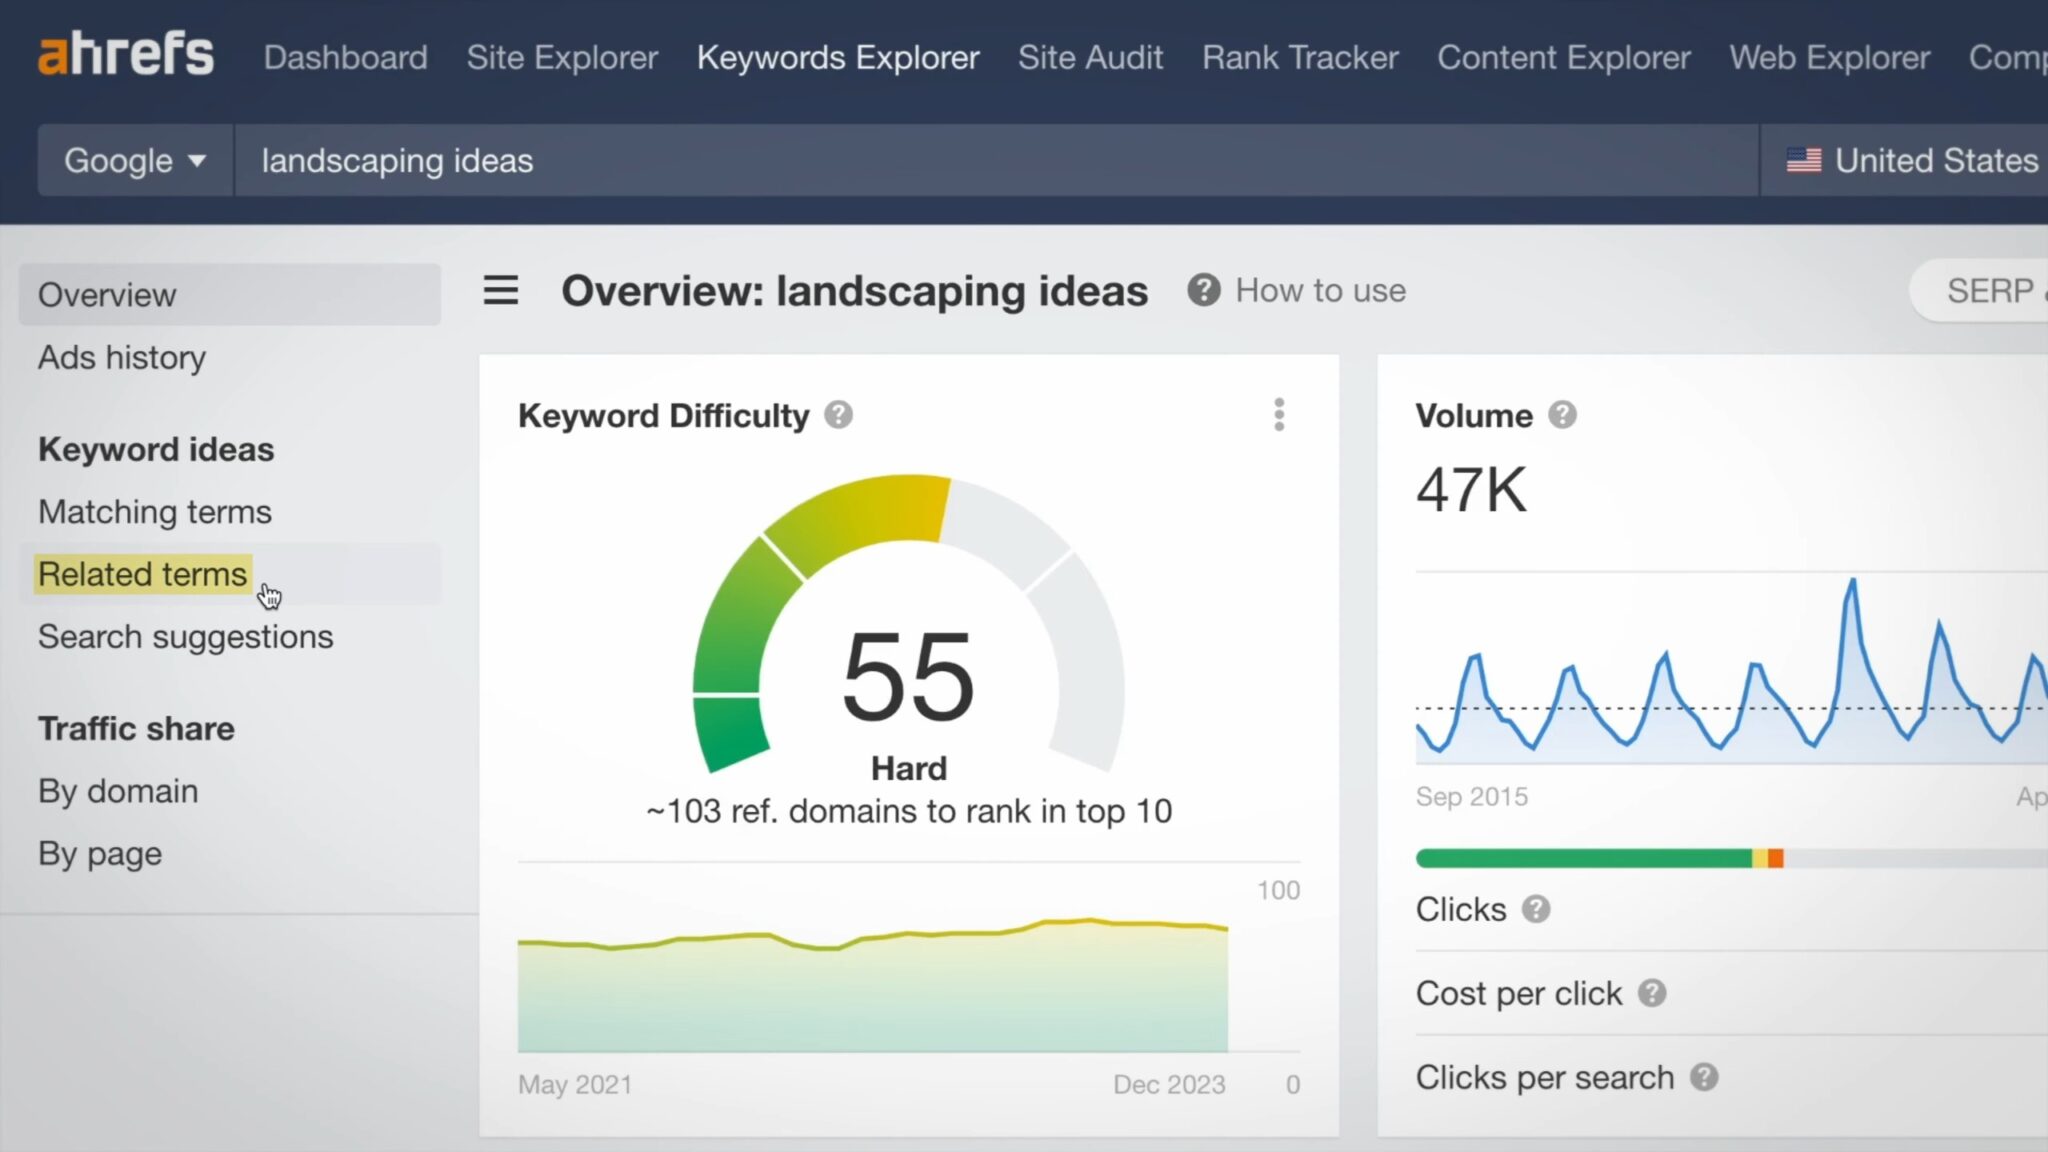The height and width of the screenshot is (1152, 2048).
Task: Open Site Explorer from top navigation
Action: click(x=562, y=57)
